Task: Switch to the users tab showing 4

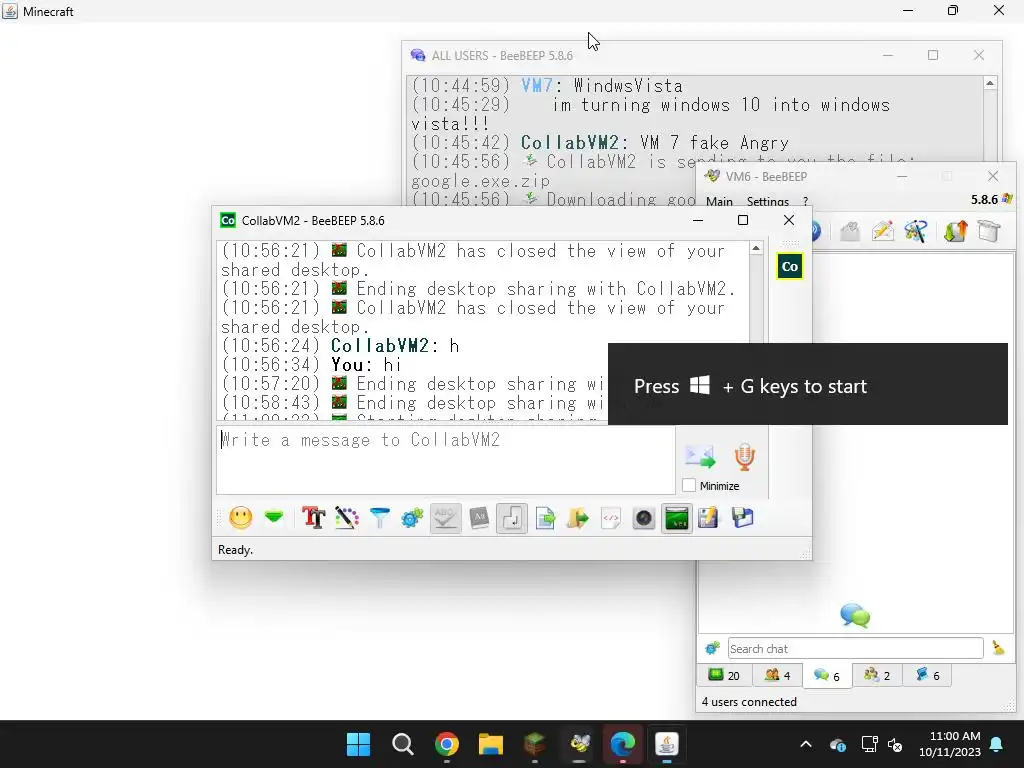Action: click(777, 675)
